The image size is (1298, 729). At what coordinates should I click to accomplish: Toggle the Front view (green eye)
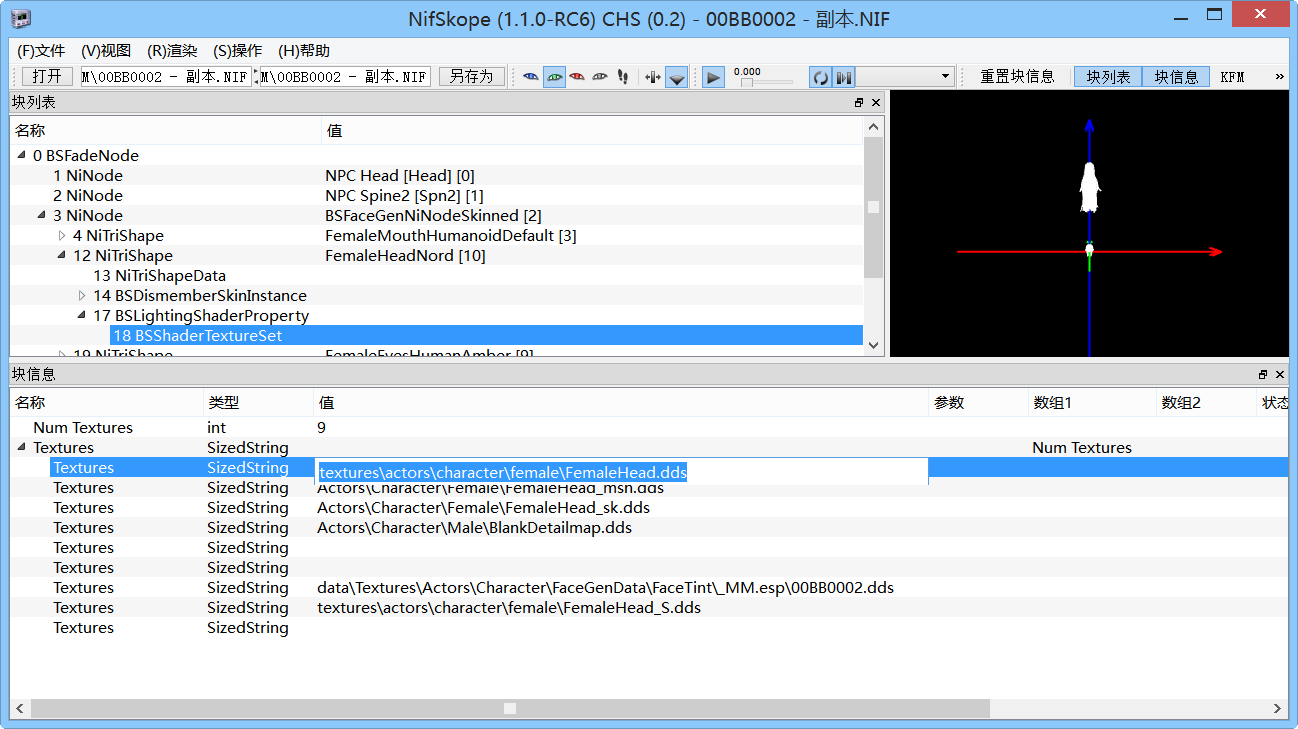554,77
